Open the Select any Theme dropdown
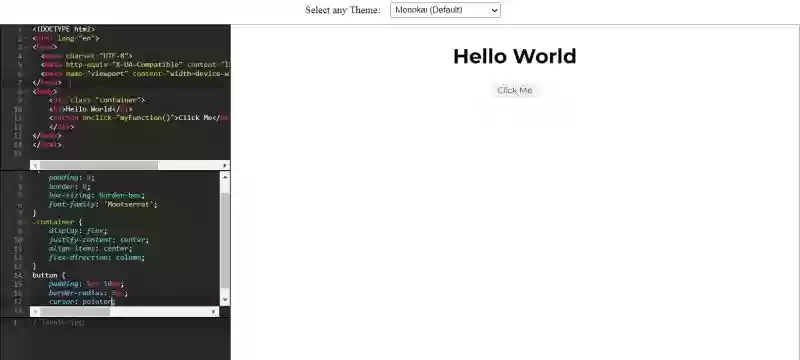The height and width of the screenshot is (360, 800). pyautogui.click(x=445, y=10)
